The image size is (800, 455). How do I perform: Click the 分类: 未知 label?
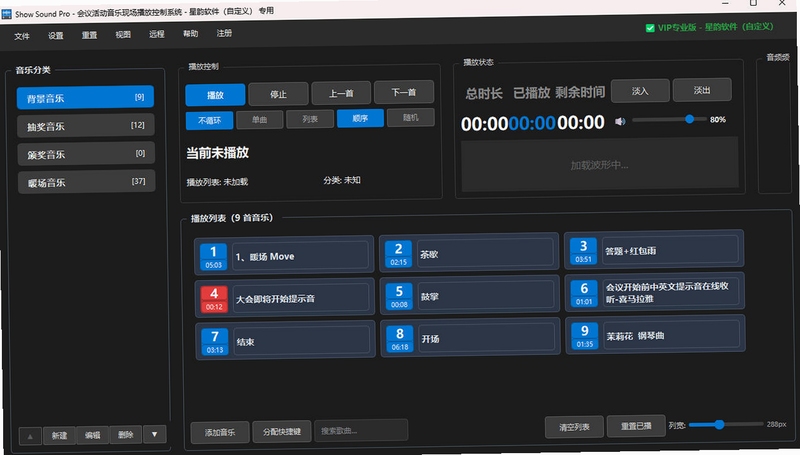(342, 180)
